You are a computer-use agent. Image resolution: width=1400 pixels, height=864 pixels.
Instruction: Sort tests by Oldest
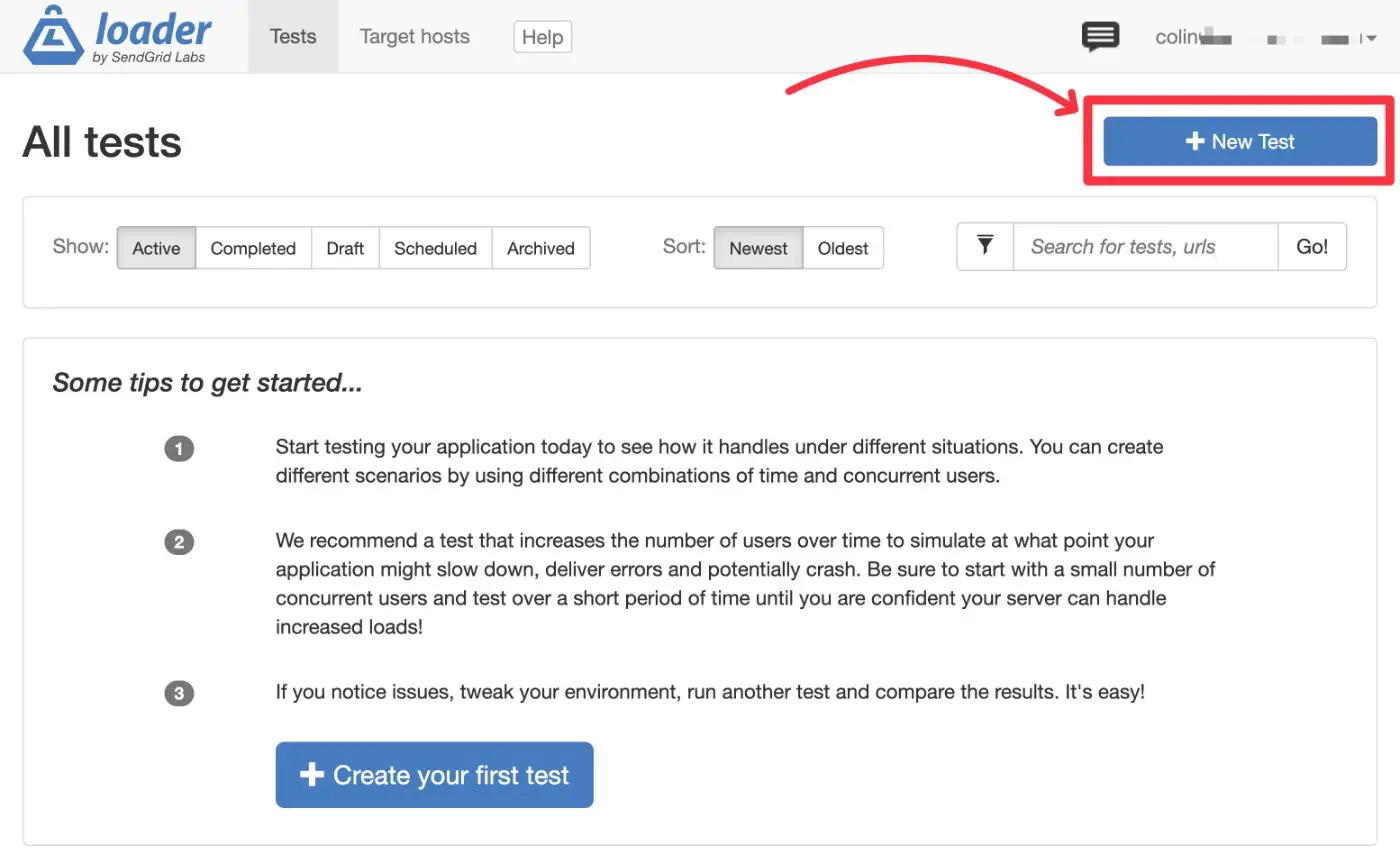pos(843,248)
